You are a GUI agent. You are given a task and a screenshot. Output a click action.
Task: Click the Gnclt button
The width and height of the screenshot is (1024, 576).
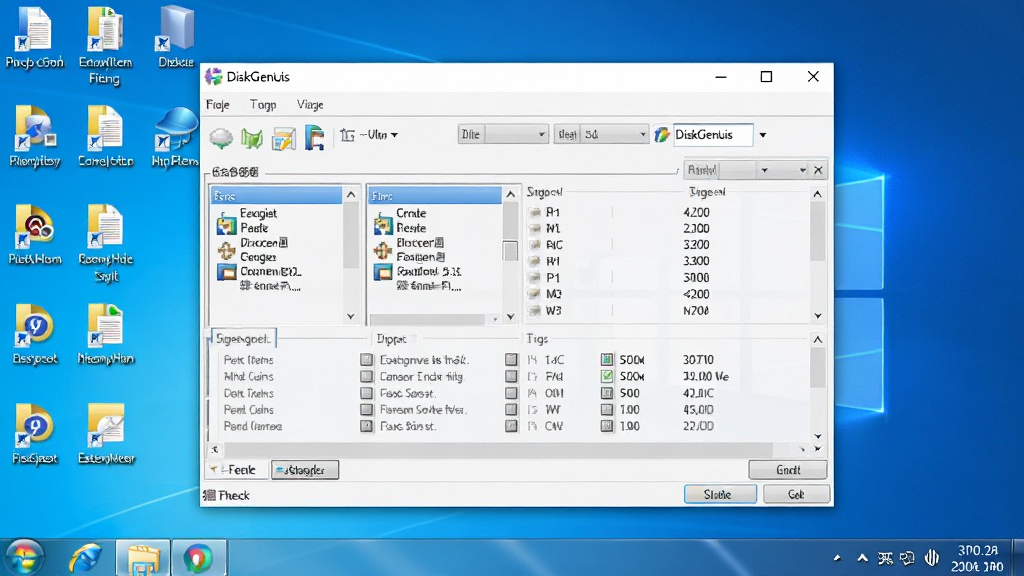coord(788,470)
